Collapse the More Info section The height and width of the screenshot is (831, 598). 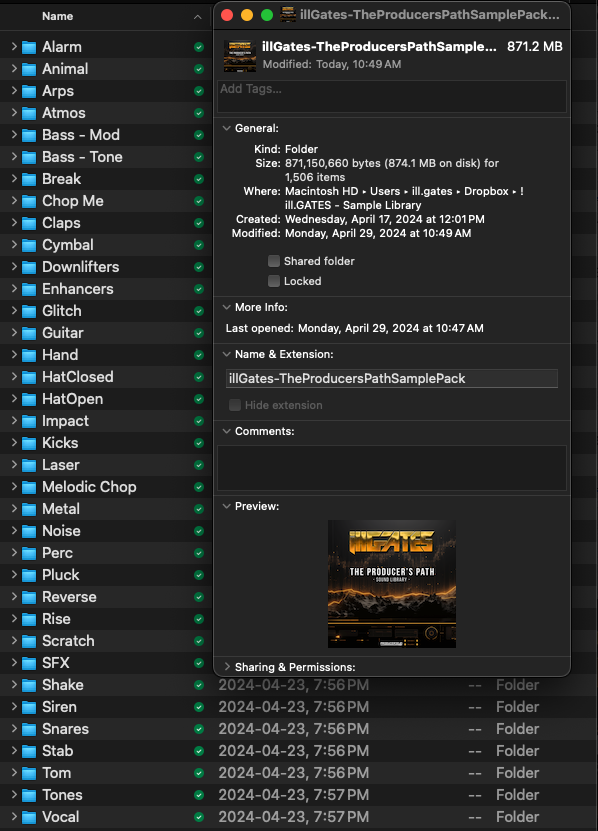click(226, 307)
